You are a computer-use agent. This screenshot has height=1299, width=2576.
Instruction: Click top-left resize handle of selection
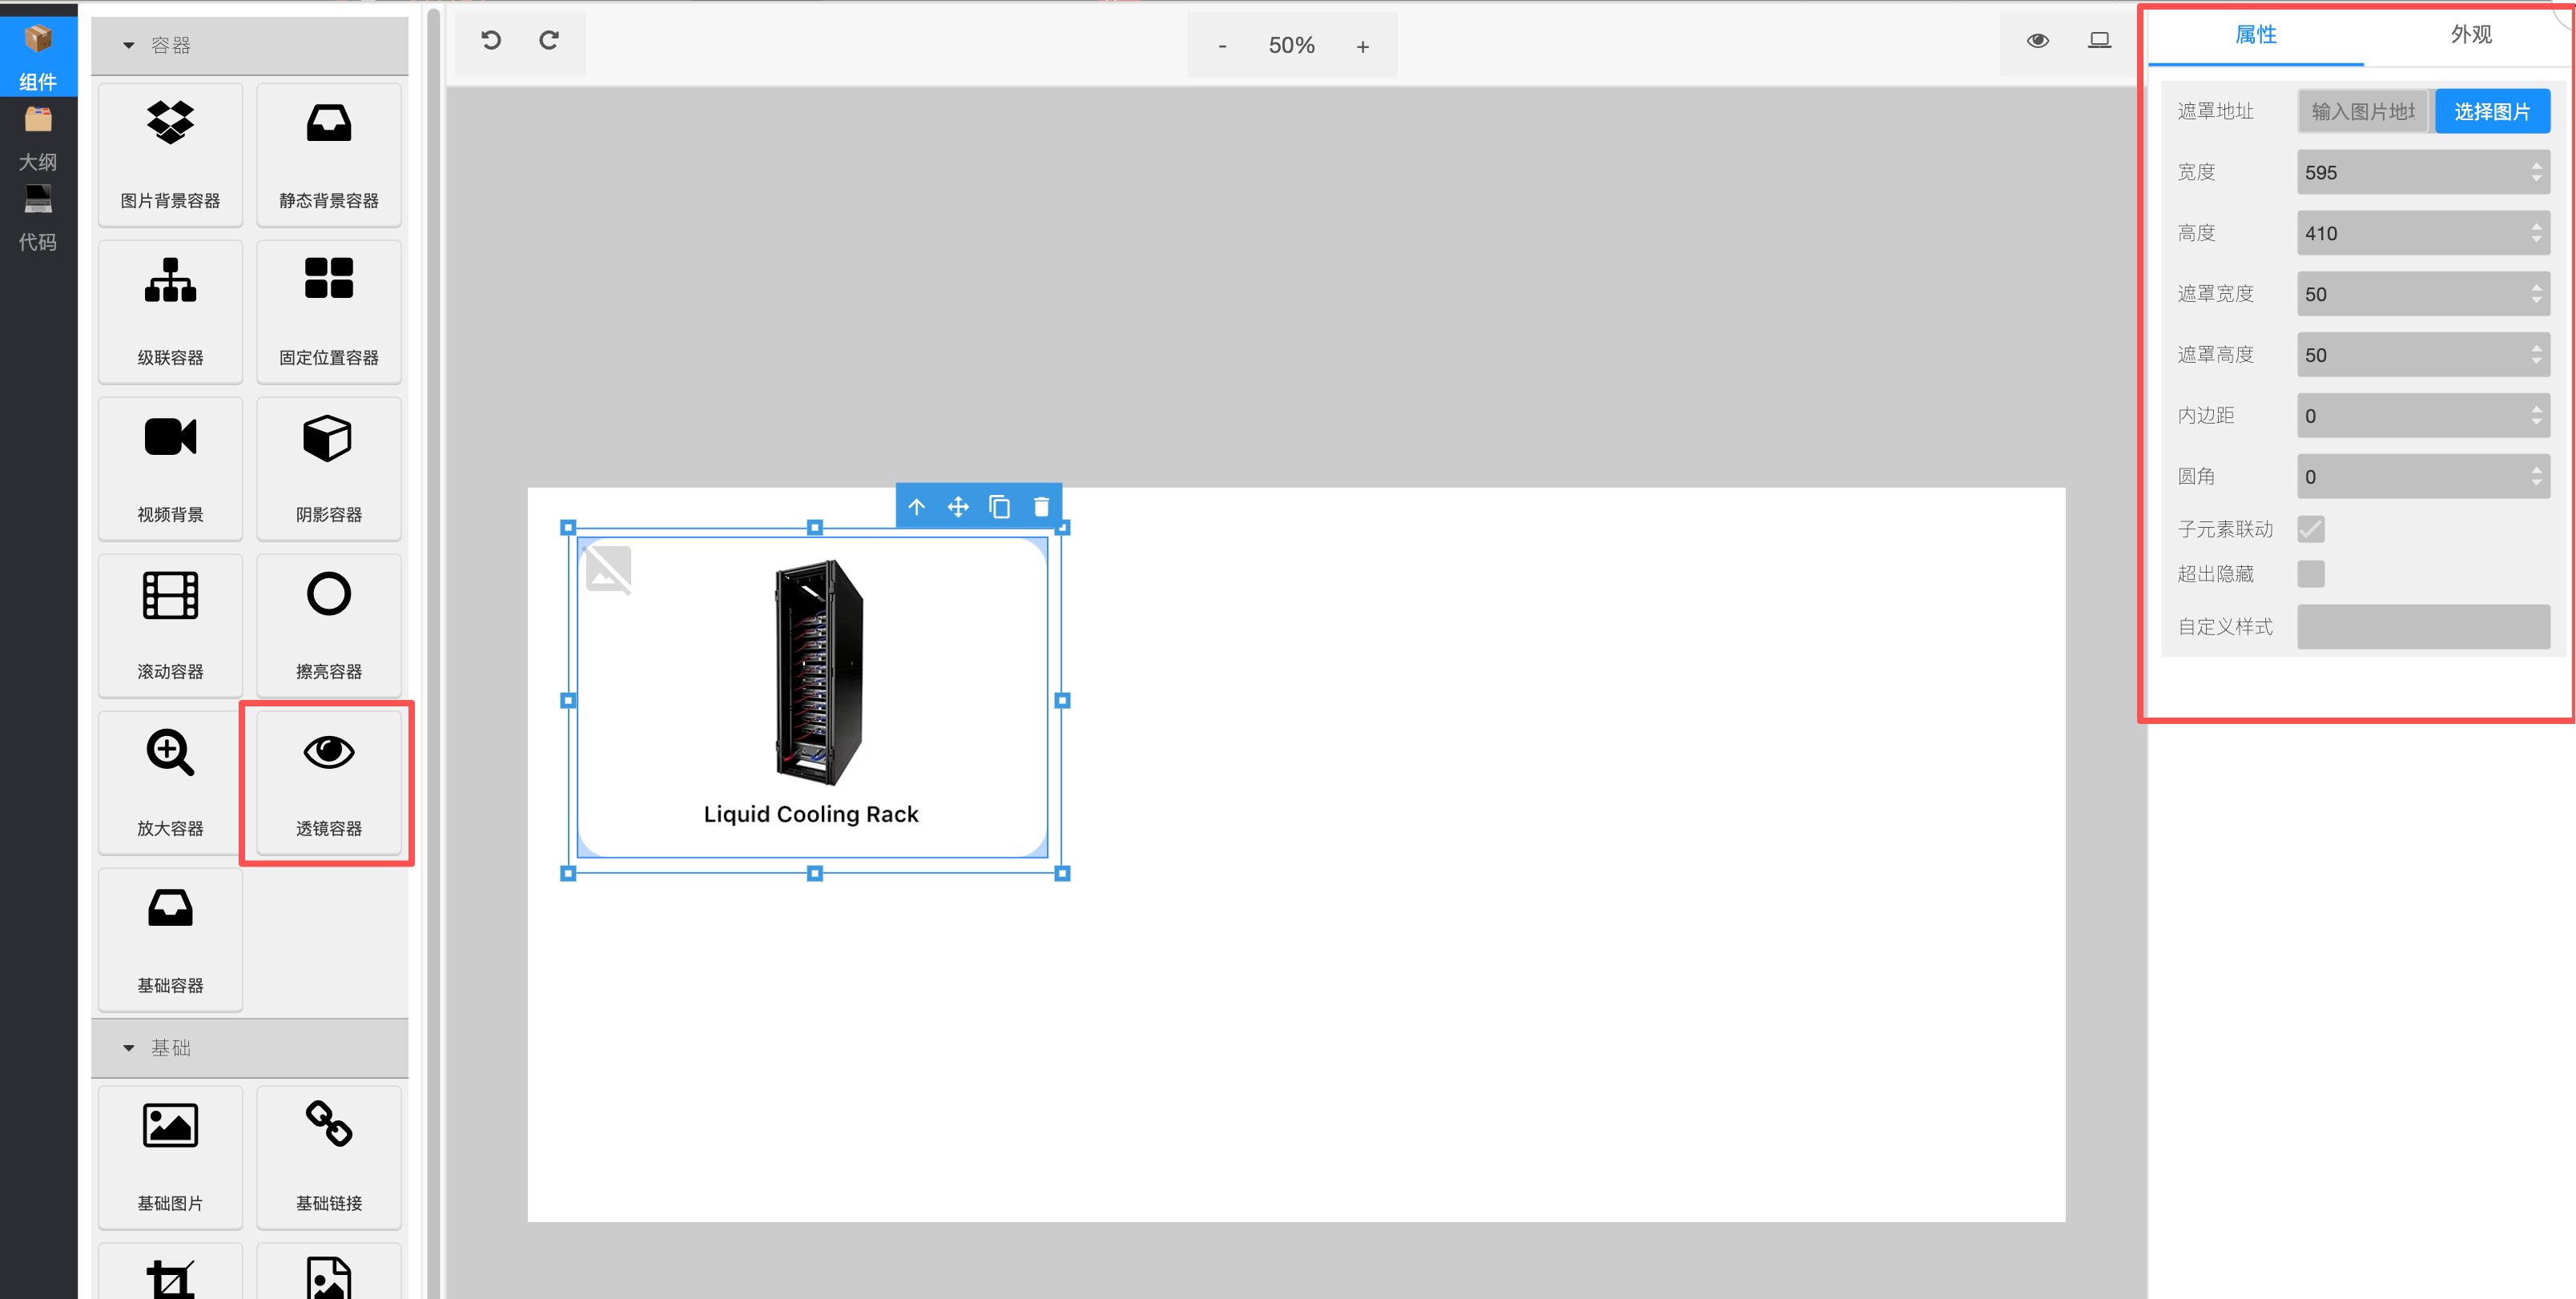[568, 527]
